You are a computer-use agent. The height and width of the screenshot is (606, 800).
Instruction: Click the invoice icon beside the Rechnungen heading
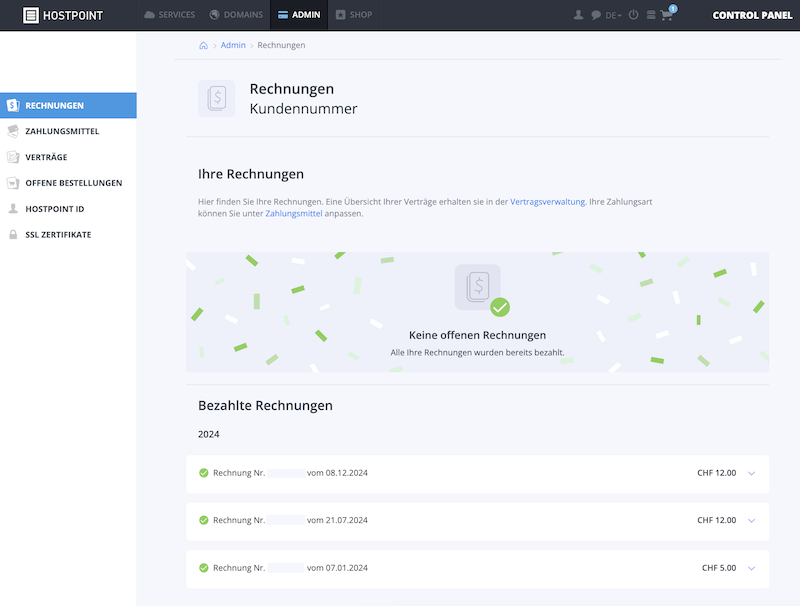[x=217, y=98]
